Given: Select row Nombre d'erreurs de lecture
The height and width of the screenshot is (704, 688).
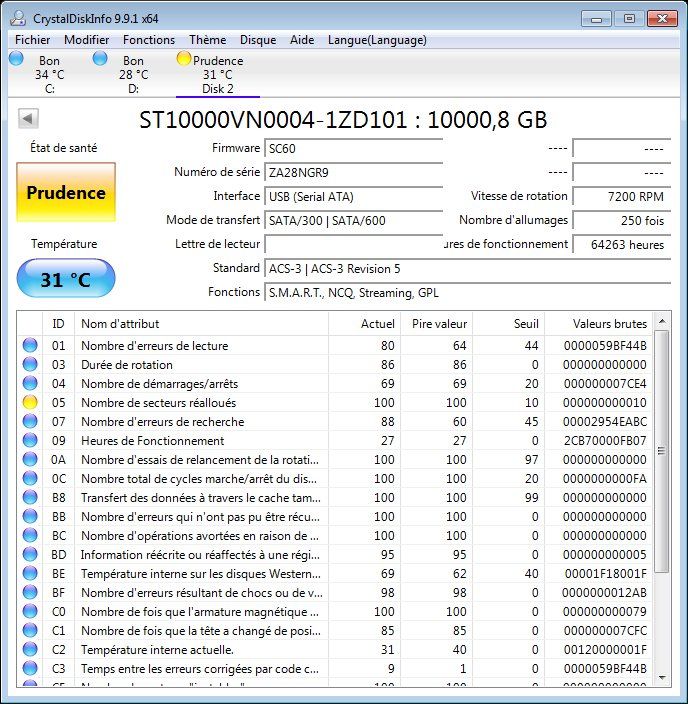Looking at the screenshot, I should click(335, 345).
